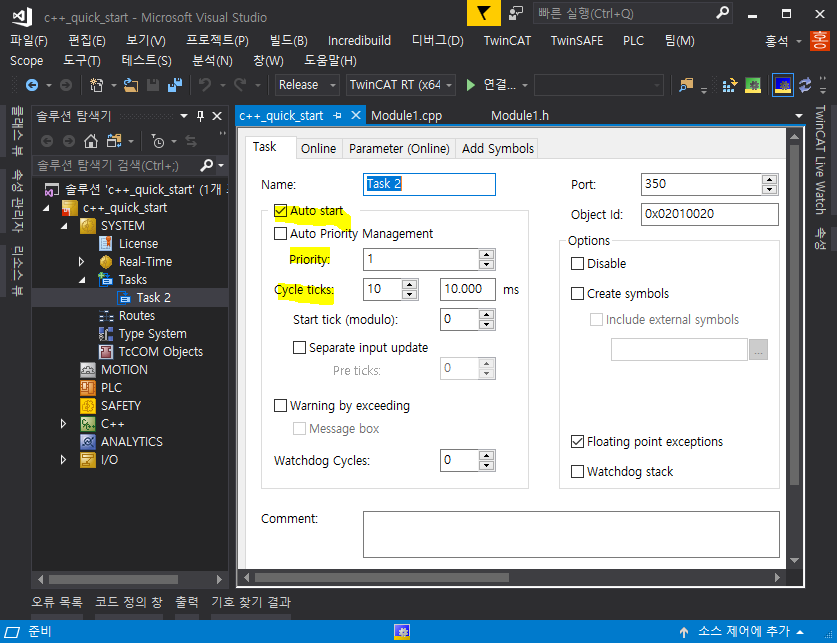
Task: Check the Disable option
Action: (577, 264)
